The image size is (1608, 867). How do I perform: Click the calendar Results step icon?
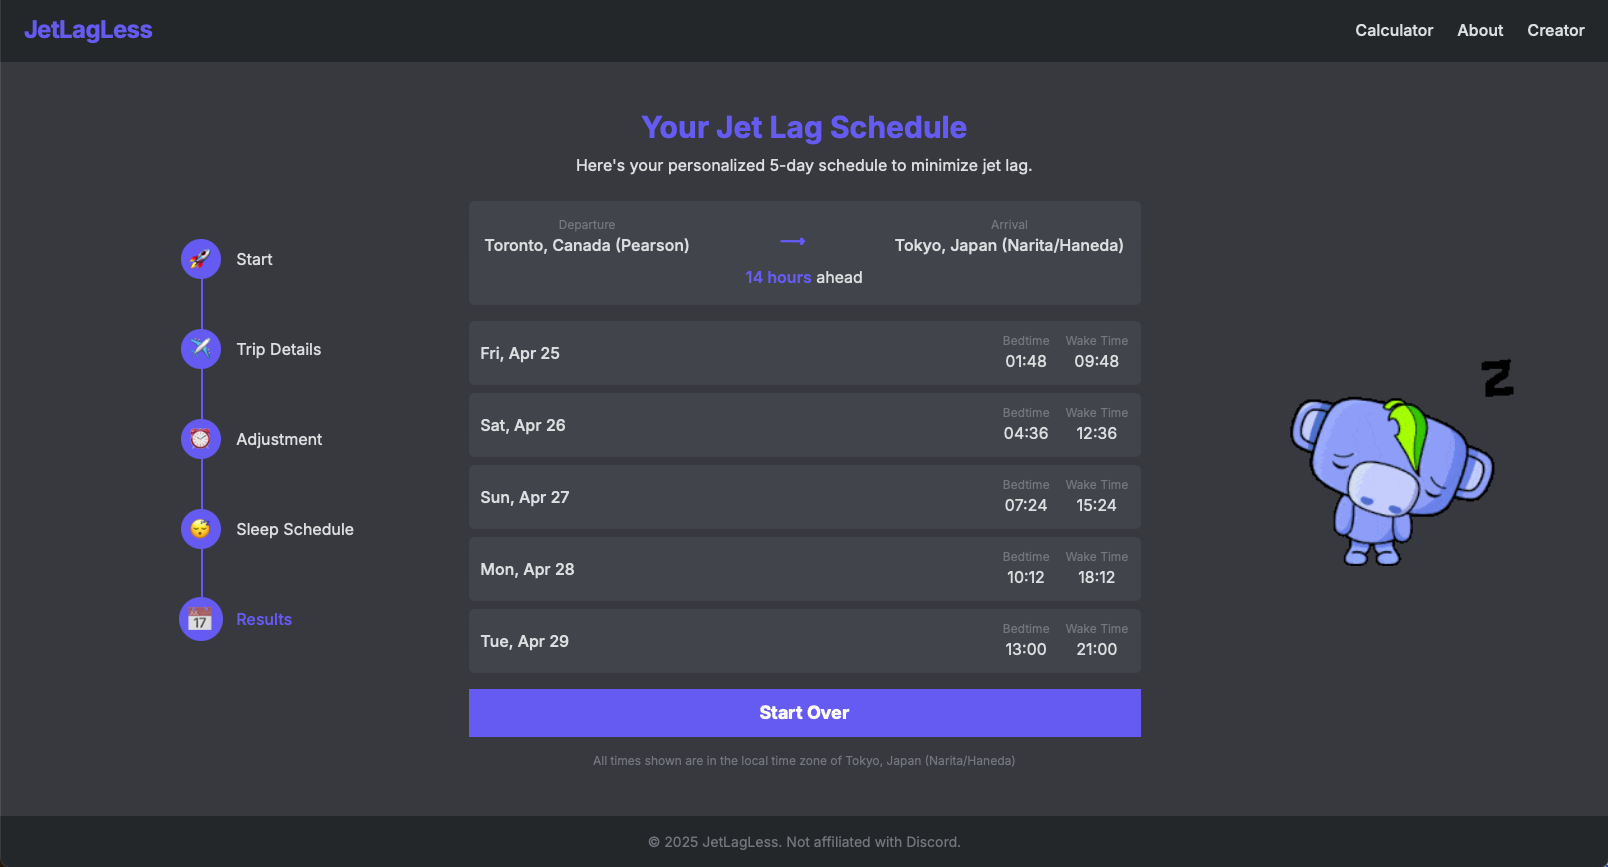click(x=200, y=618)
